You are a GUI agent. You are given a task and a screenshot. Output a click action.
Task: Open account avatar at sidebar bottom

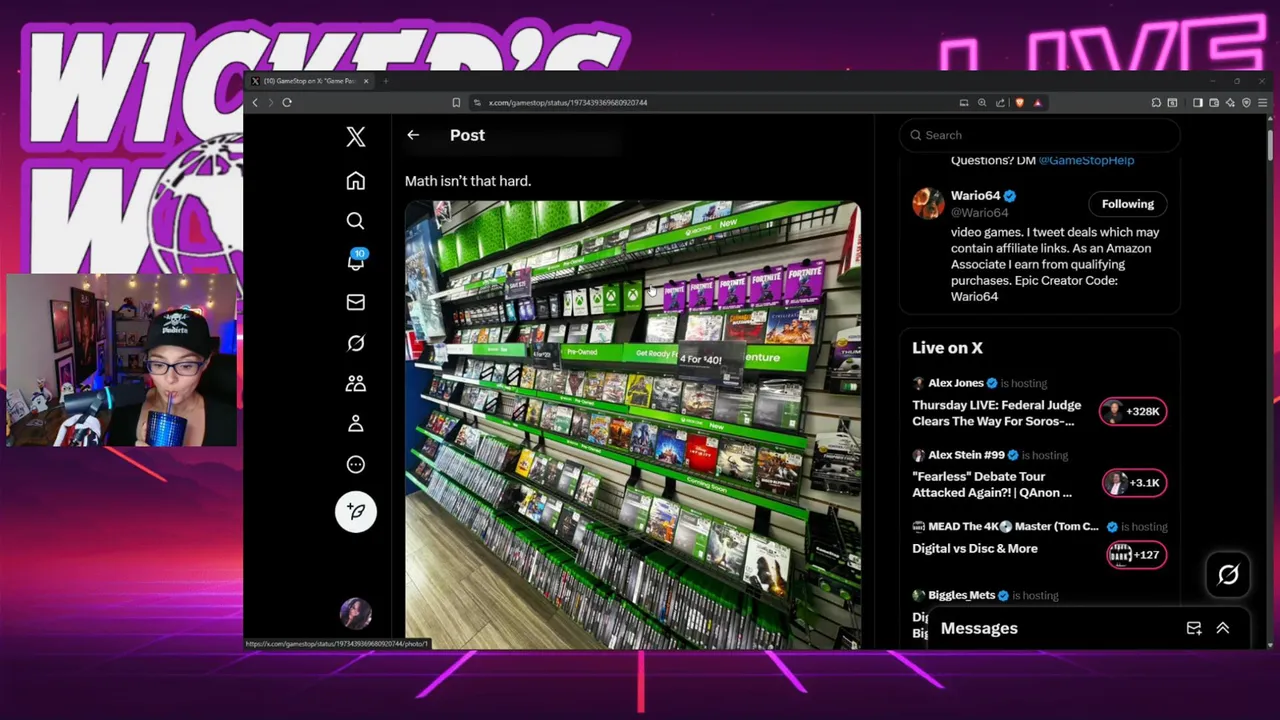356,613
